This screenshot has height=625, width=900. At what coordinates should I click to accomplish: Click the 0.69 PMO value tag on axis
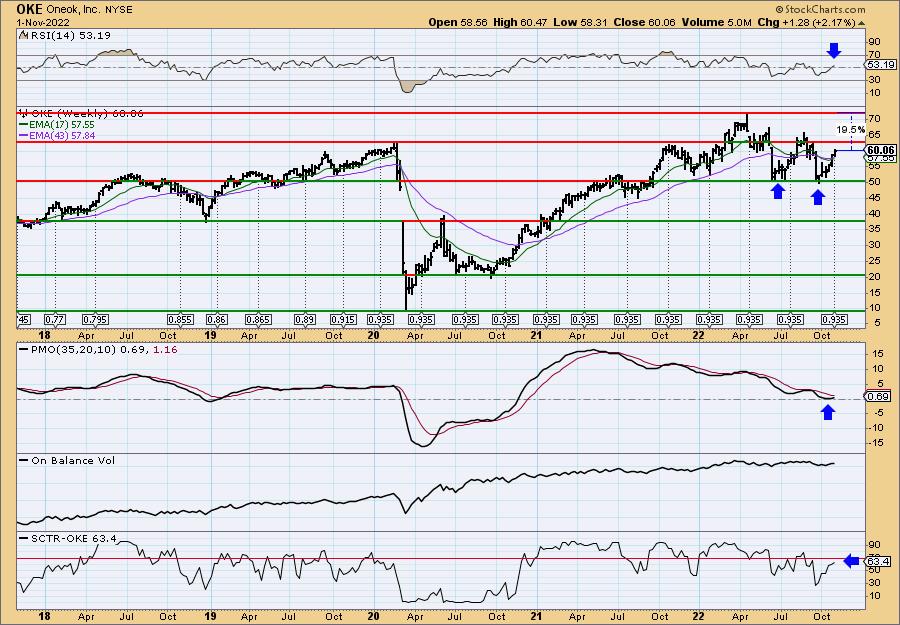tap(878, 397)
